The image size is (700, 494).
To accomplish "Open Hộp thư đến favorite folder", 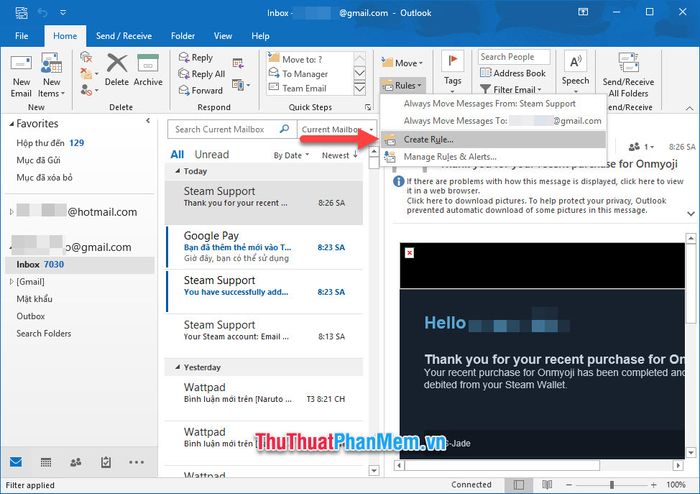I will [50, 143].
